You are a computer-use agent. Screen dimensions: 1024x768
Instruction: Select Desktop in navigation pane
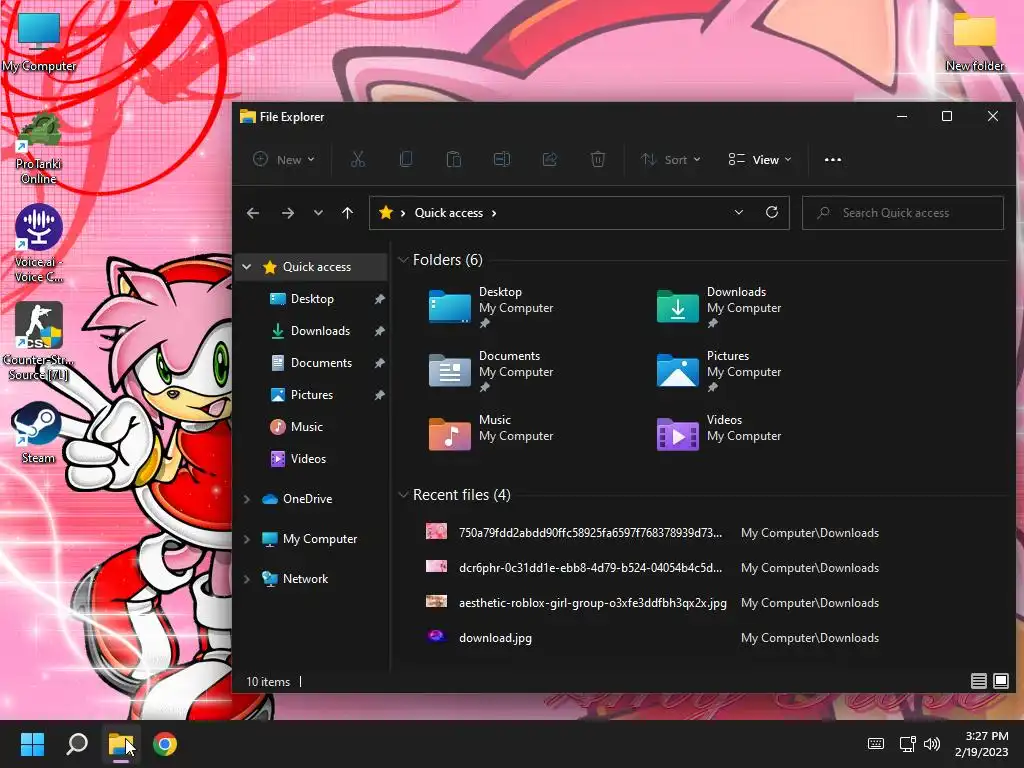312,298
